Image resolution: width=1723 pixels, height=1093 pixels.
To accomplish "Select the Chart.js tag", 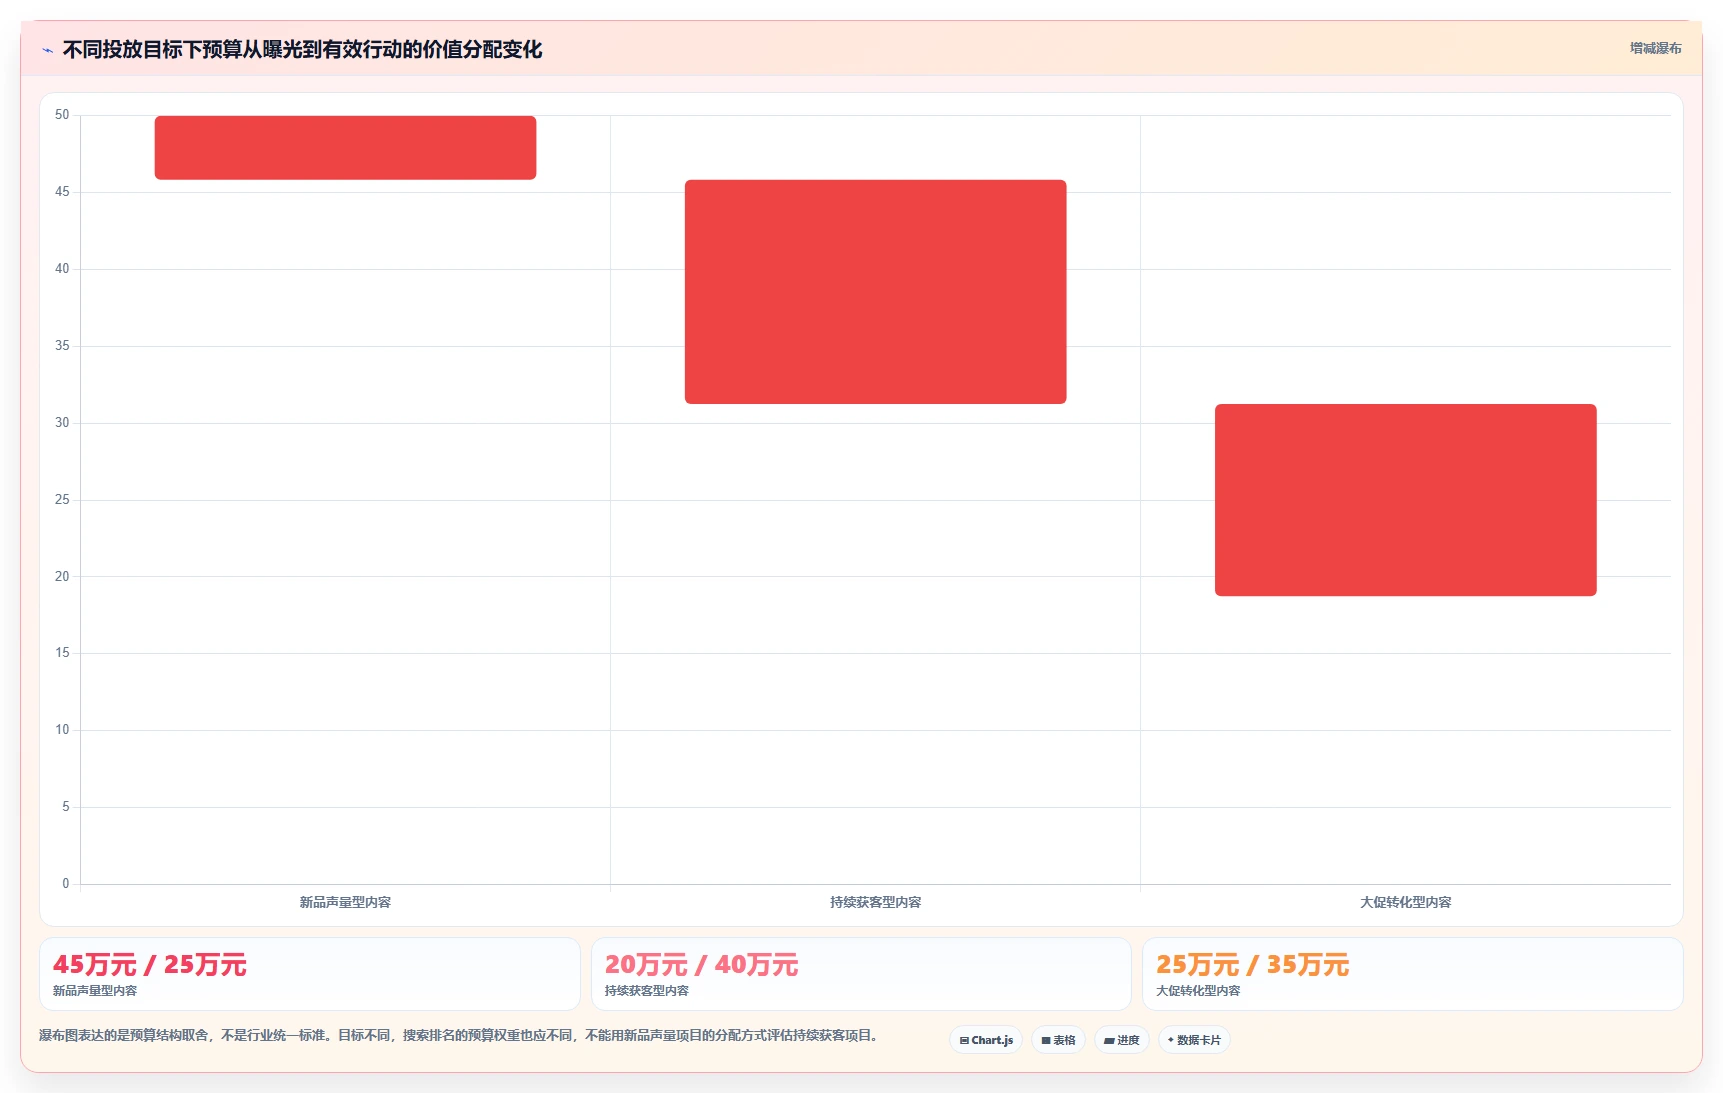I will [986, 1040].
